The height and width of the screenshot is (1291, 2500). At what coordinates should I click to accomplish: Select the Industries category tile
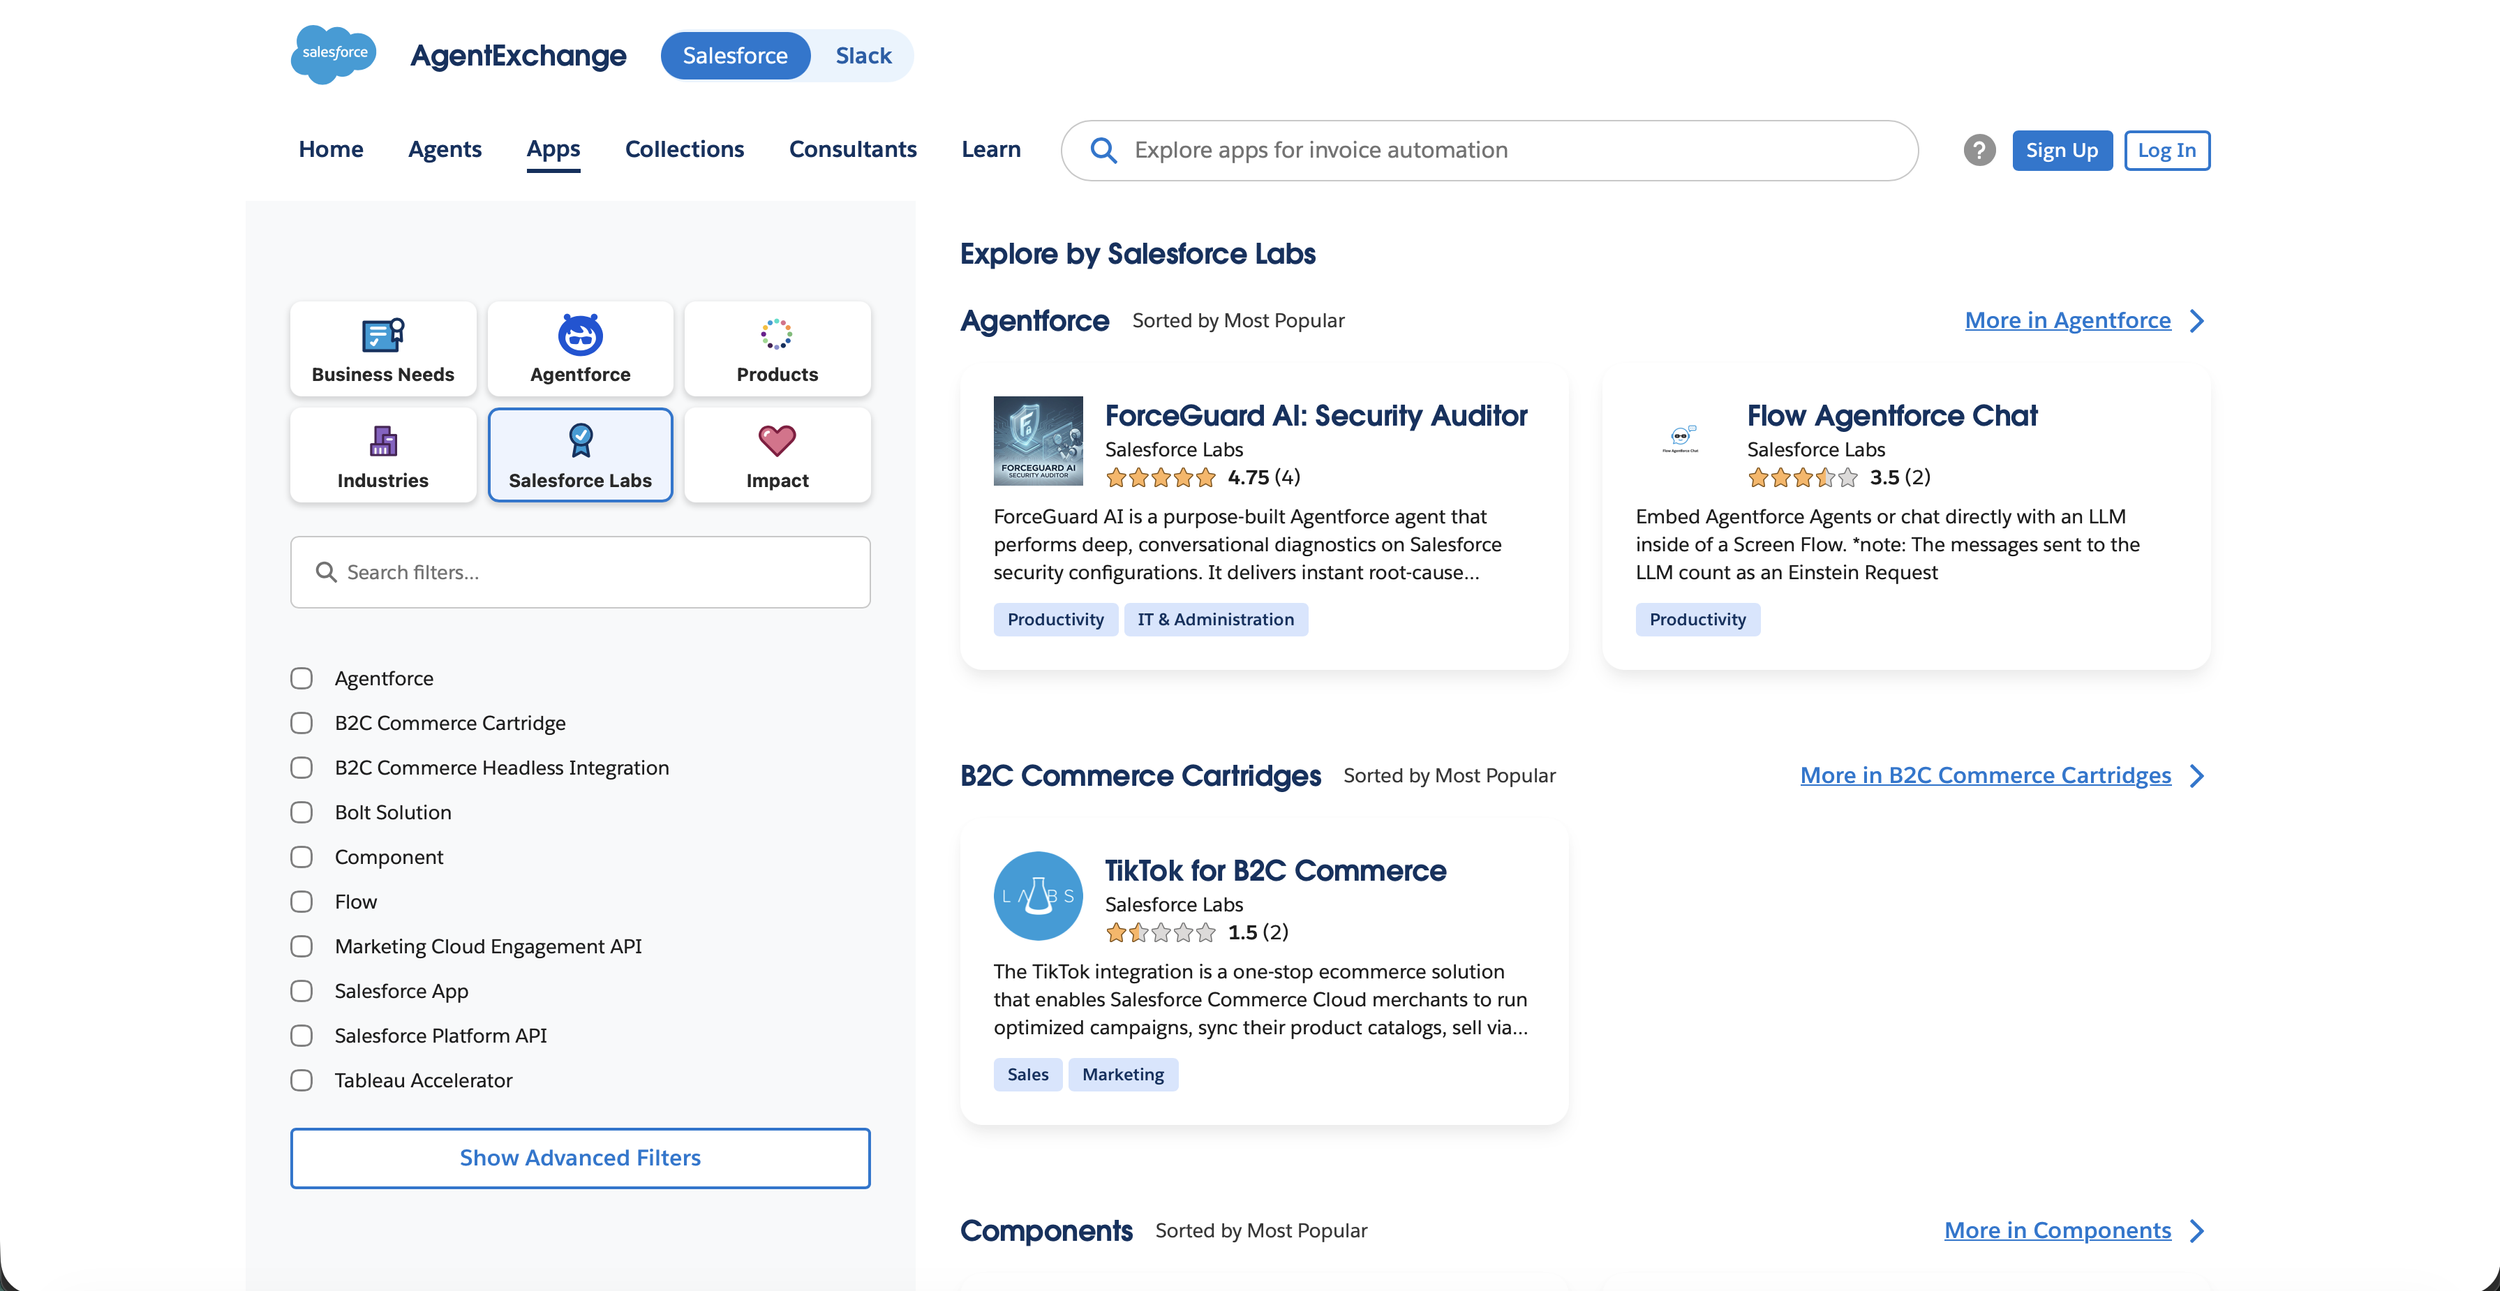pyautogui.click(x=383, y=455)
